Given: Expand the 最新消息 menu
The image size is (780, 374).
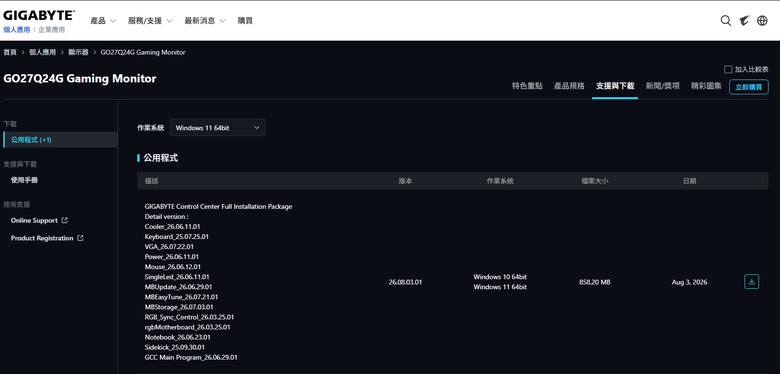Looking at the screenshot, I should 205,20.
